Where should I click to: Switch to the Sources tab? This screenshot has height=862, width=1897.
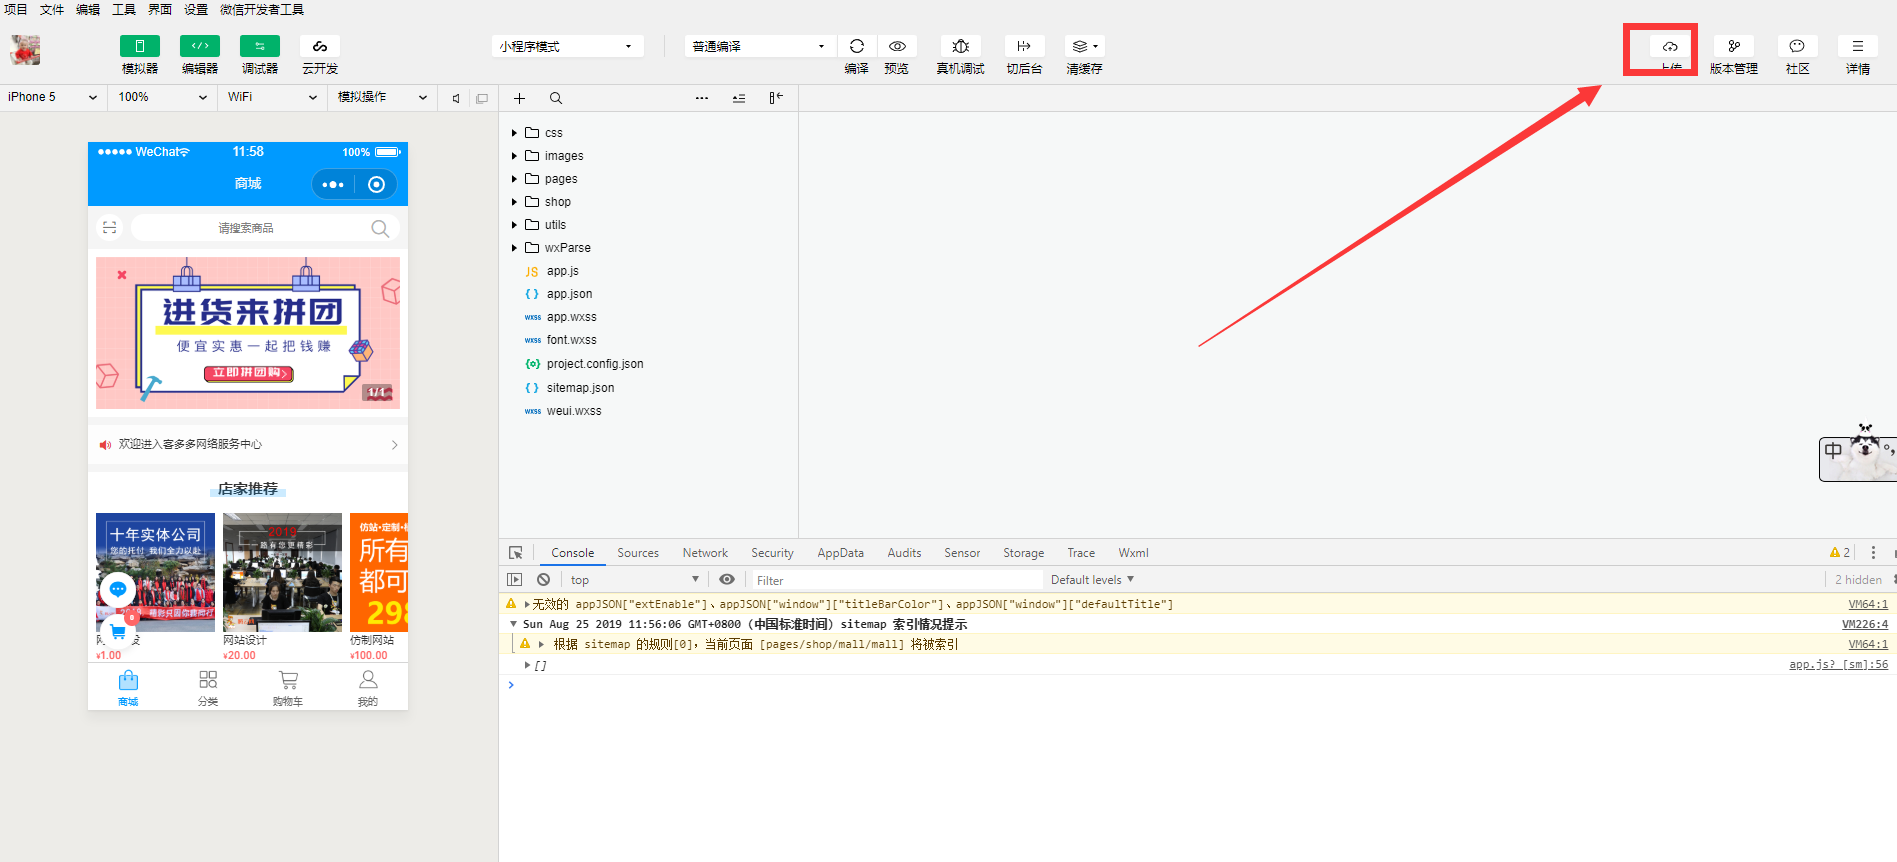click(x=638, y=553)
